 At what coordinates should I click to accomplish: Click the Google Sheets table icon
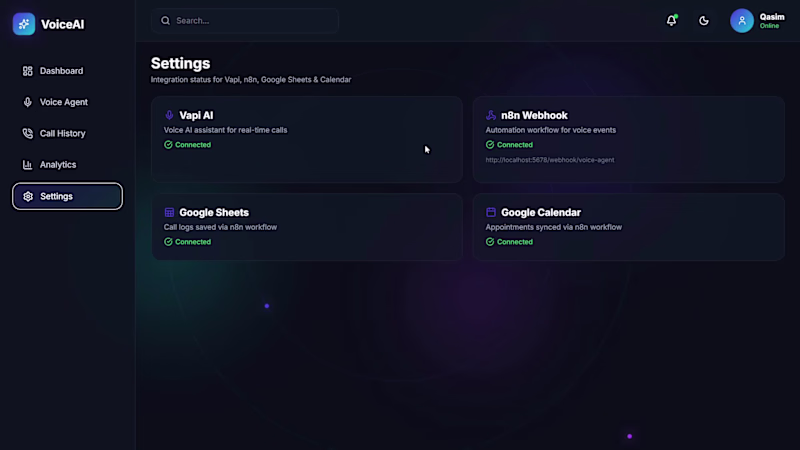[169, 212]
